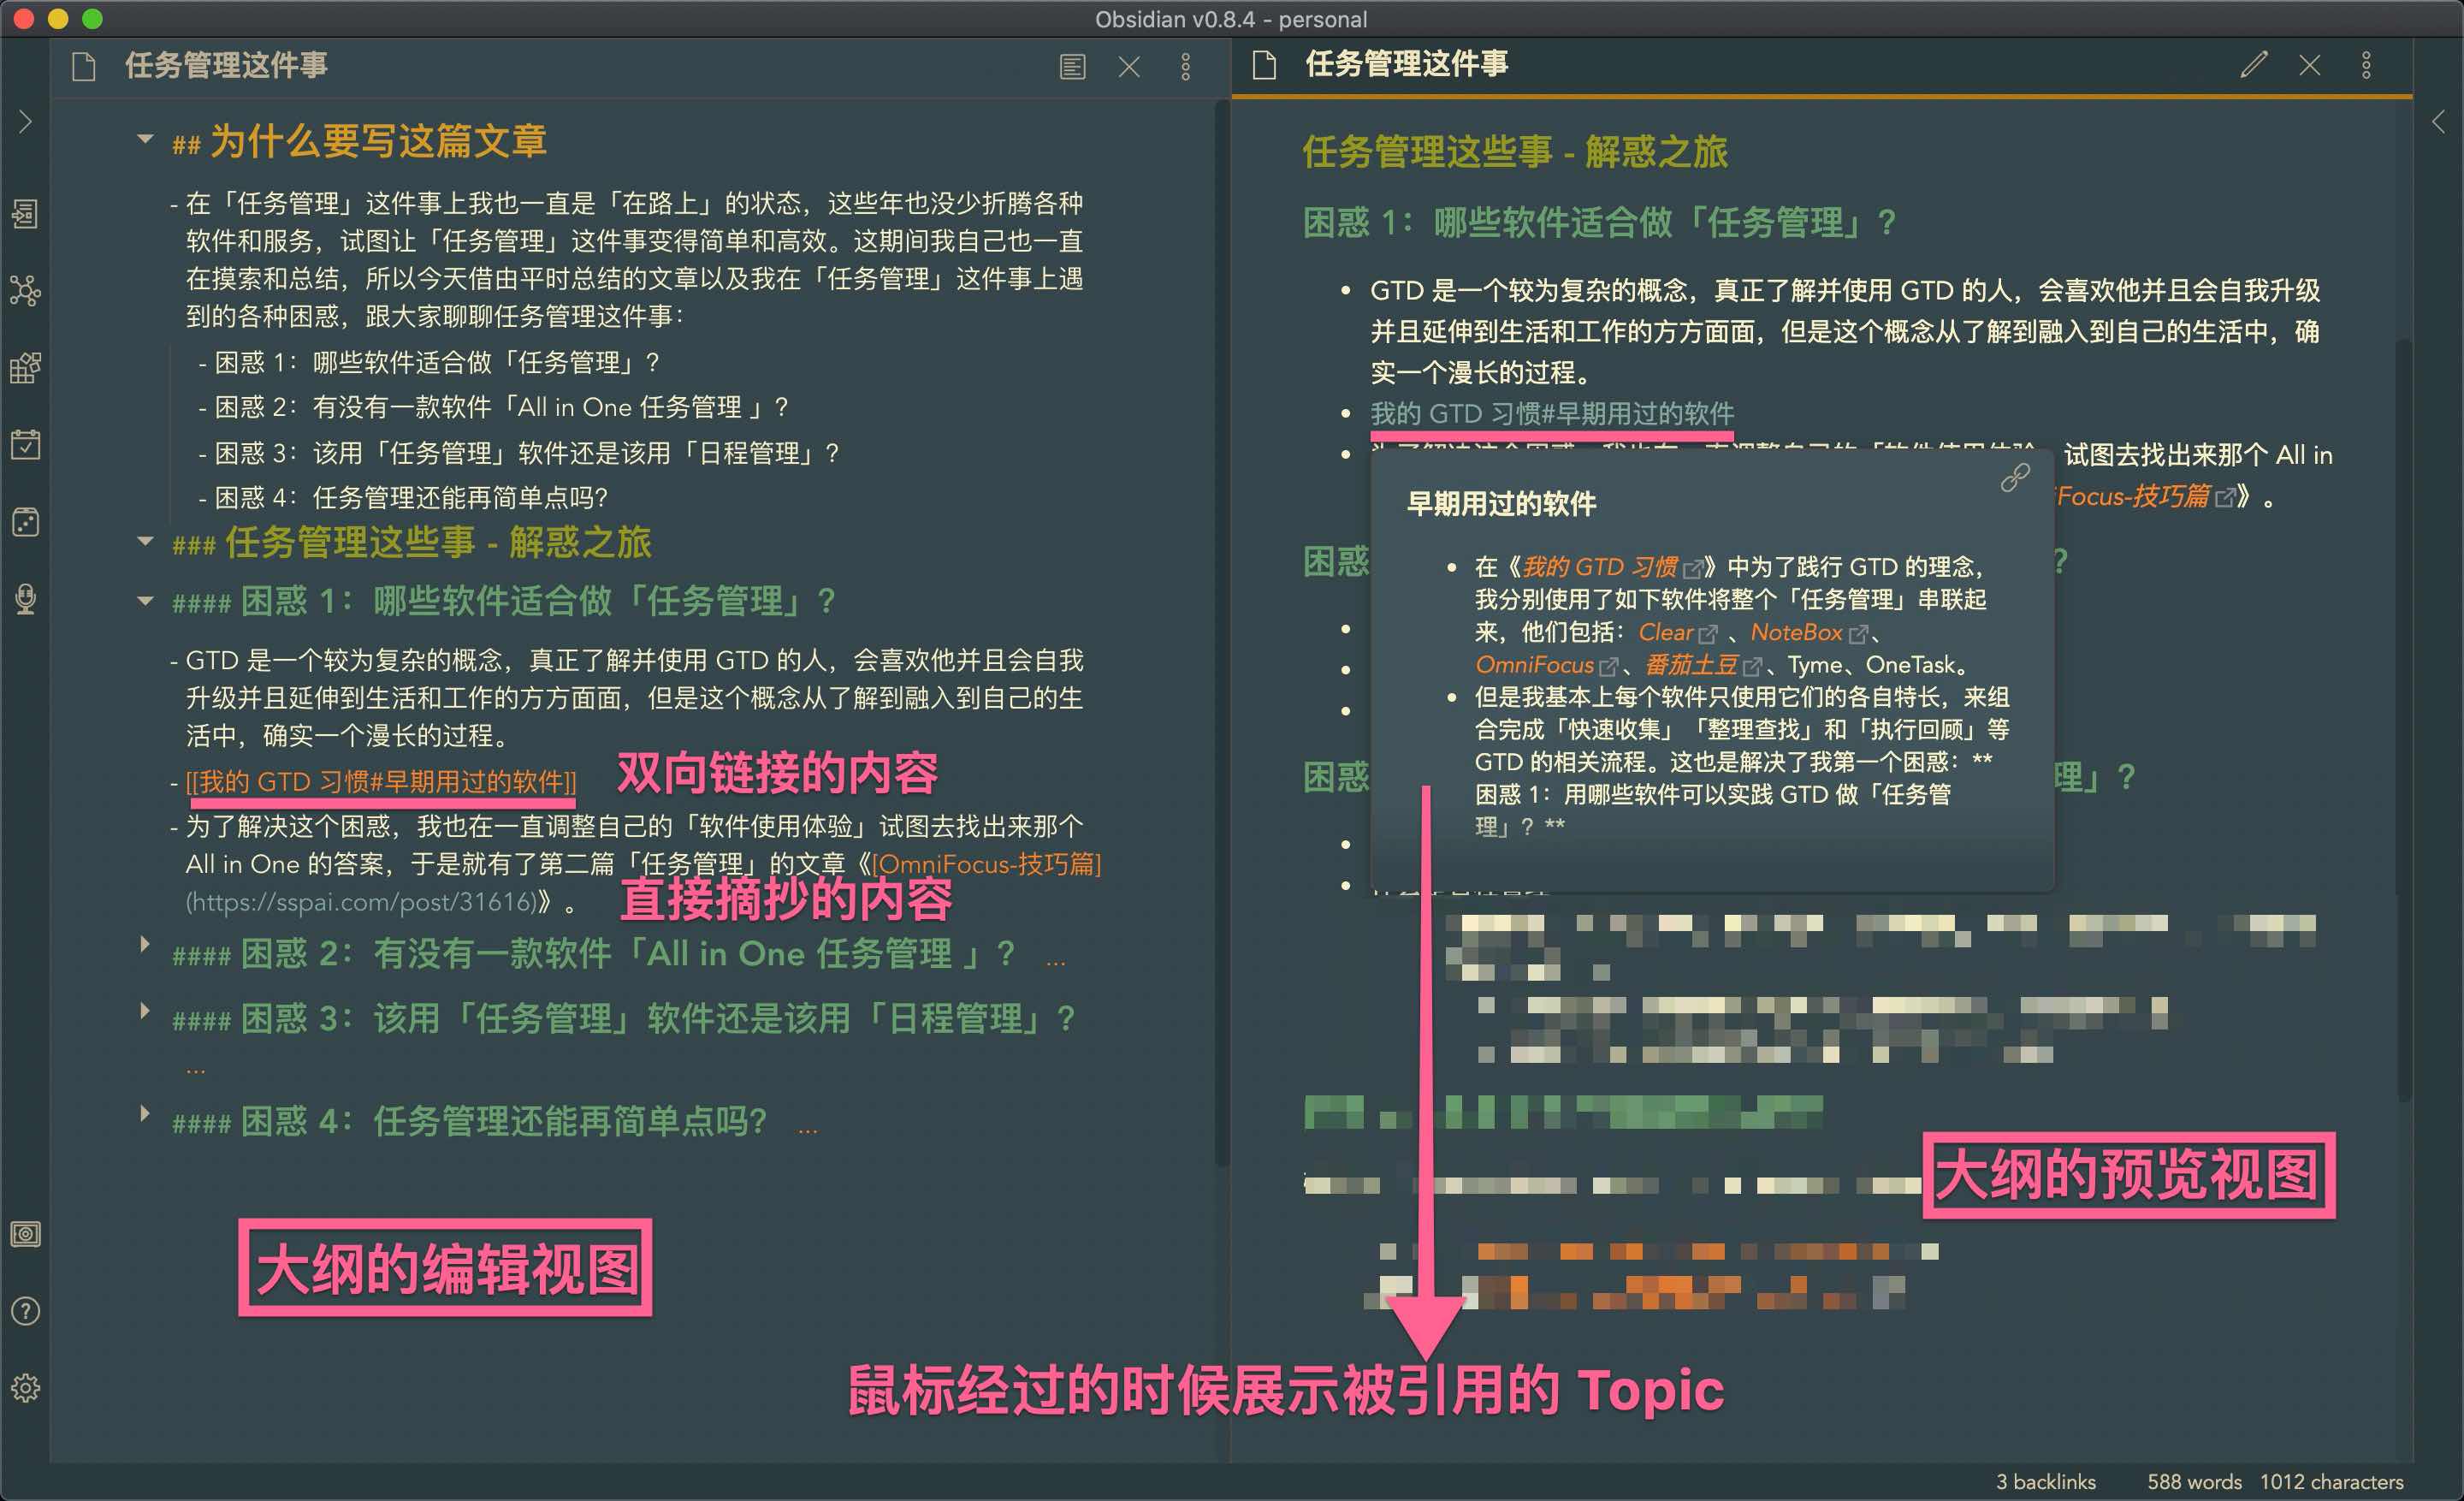Viewport: 2464px width, 1501px height.
Task: Click popup heading 早期用过的软件
Action: [x=1501, y=504]
